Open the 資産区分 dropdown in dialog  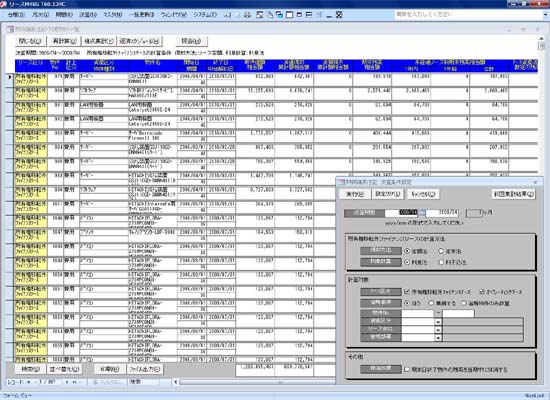438,321
